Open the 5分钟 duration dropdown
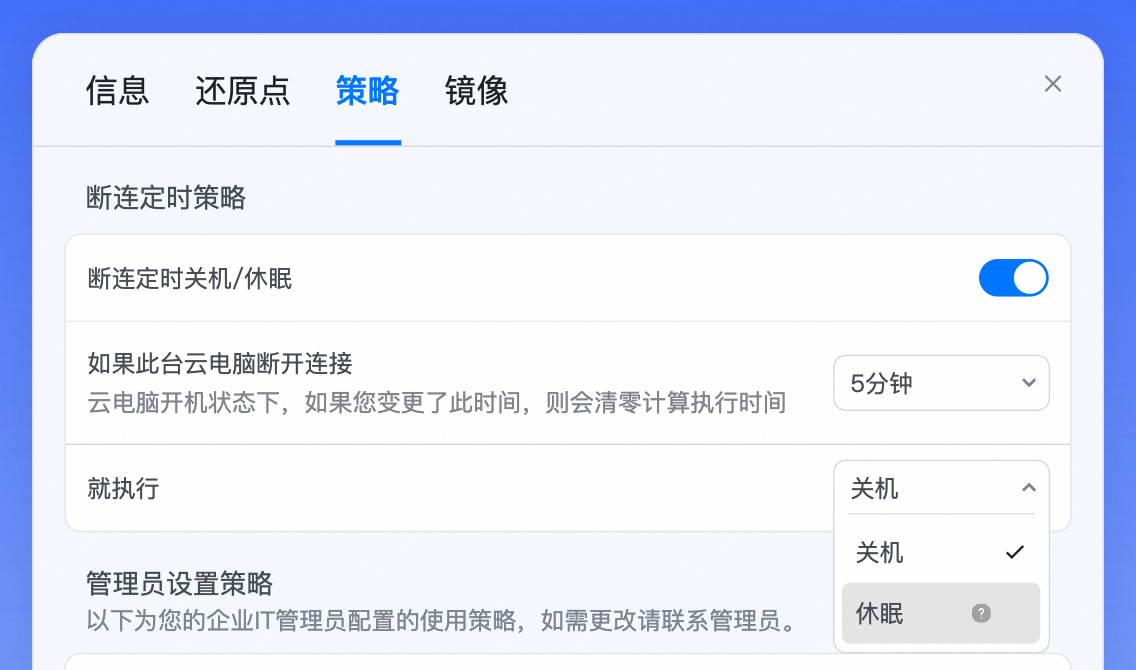The width and height of the screenshot is (1136, 670). click(x=941, y=383)
